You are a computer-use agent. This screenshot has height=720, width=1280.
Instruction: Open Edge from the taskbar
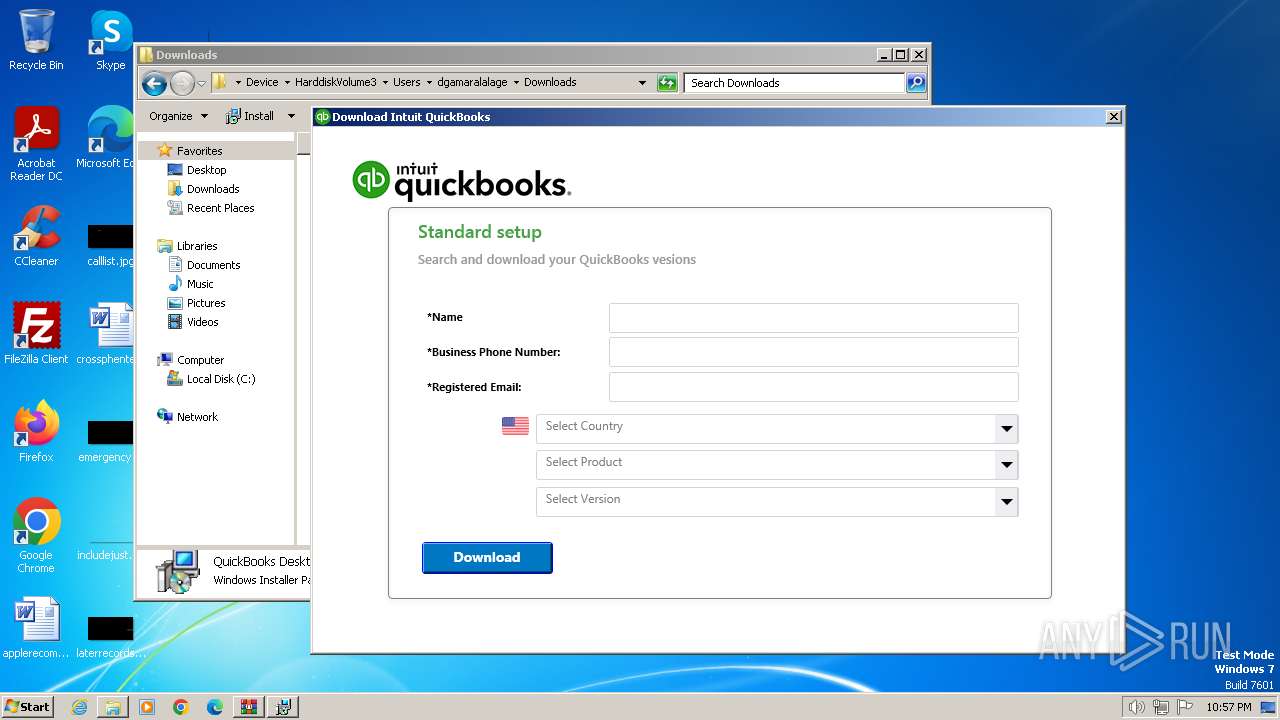click(x=215, y=707)
